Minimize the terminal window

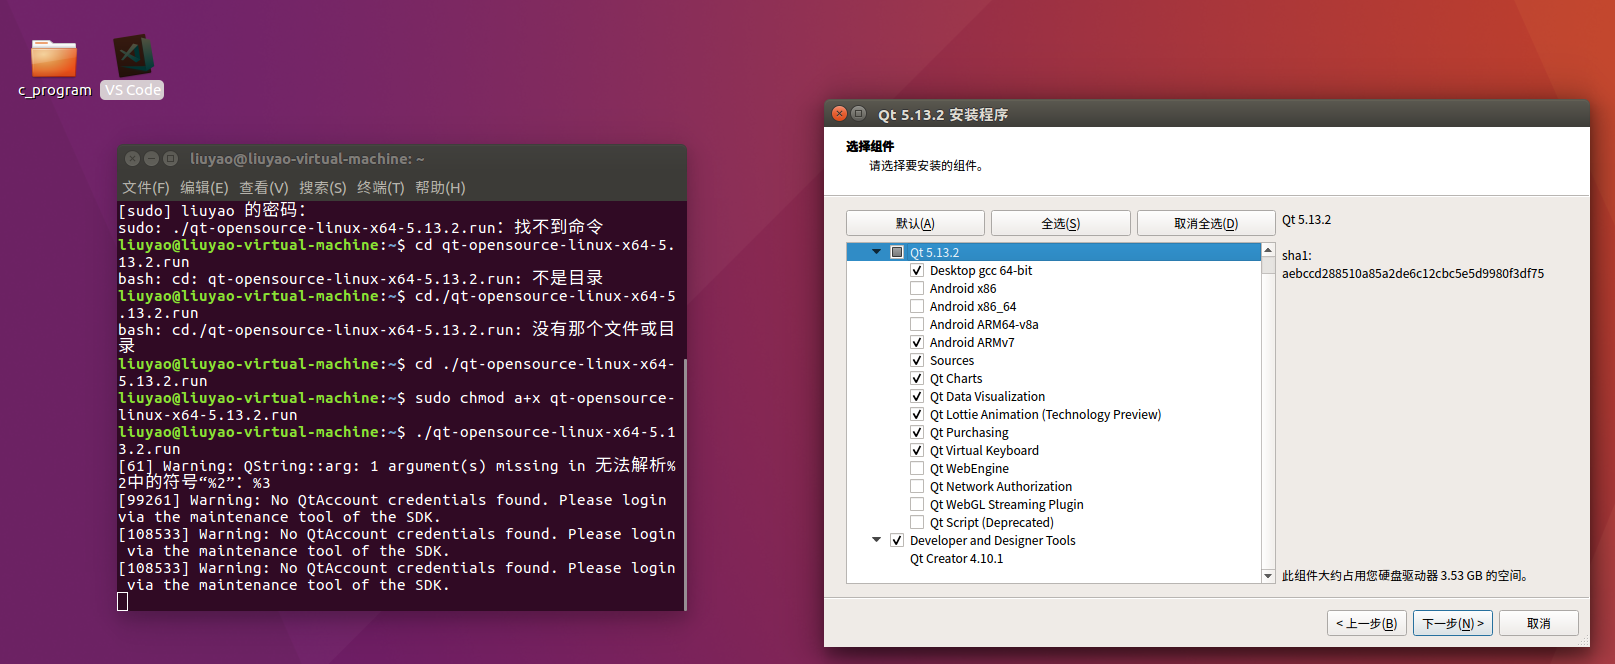(152, 159)
